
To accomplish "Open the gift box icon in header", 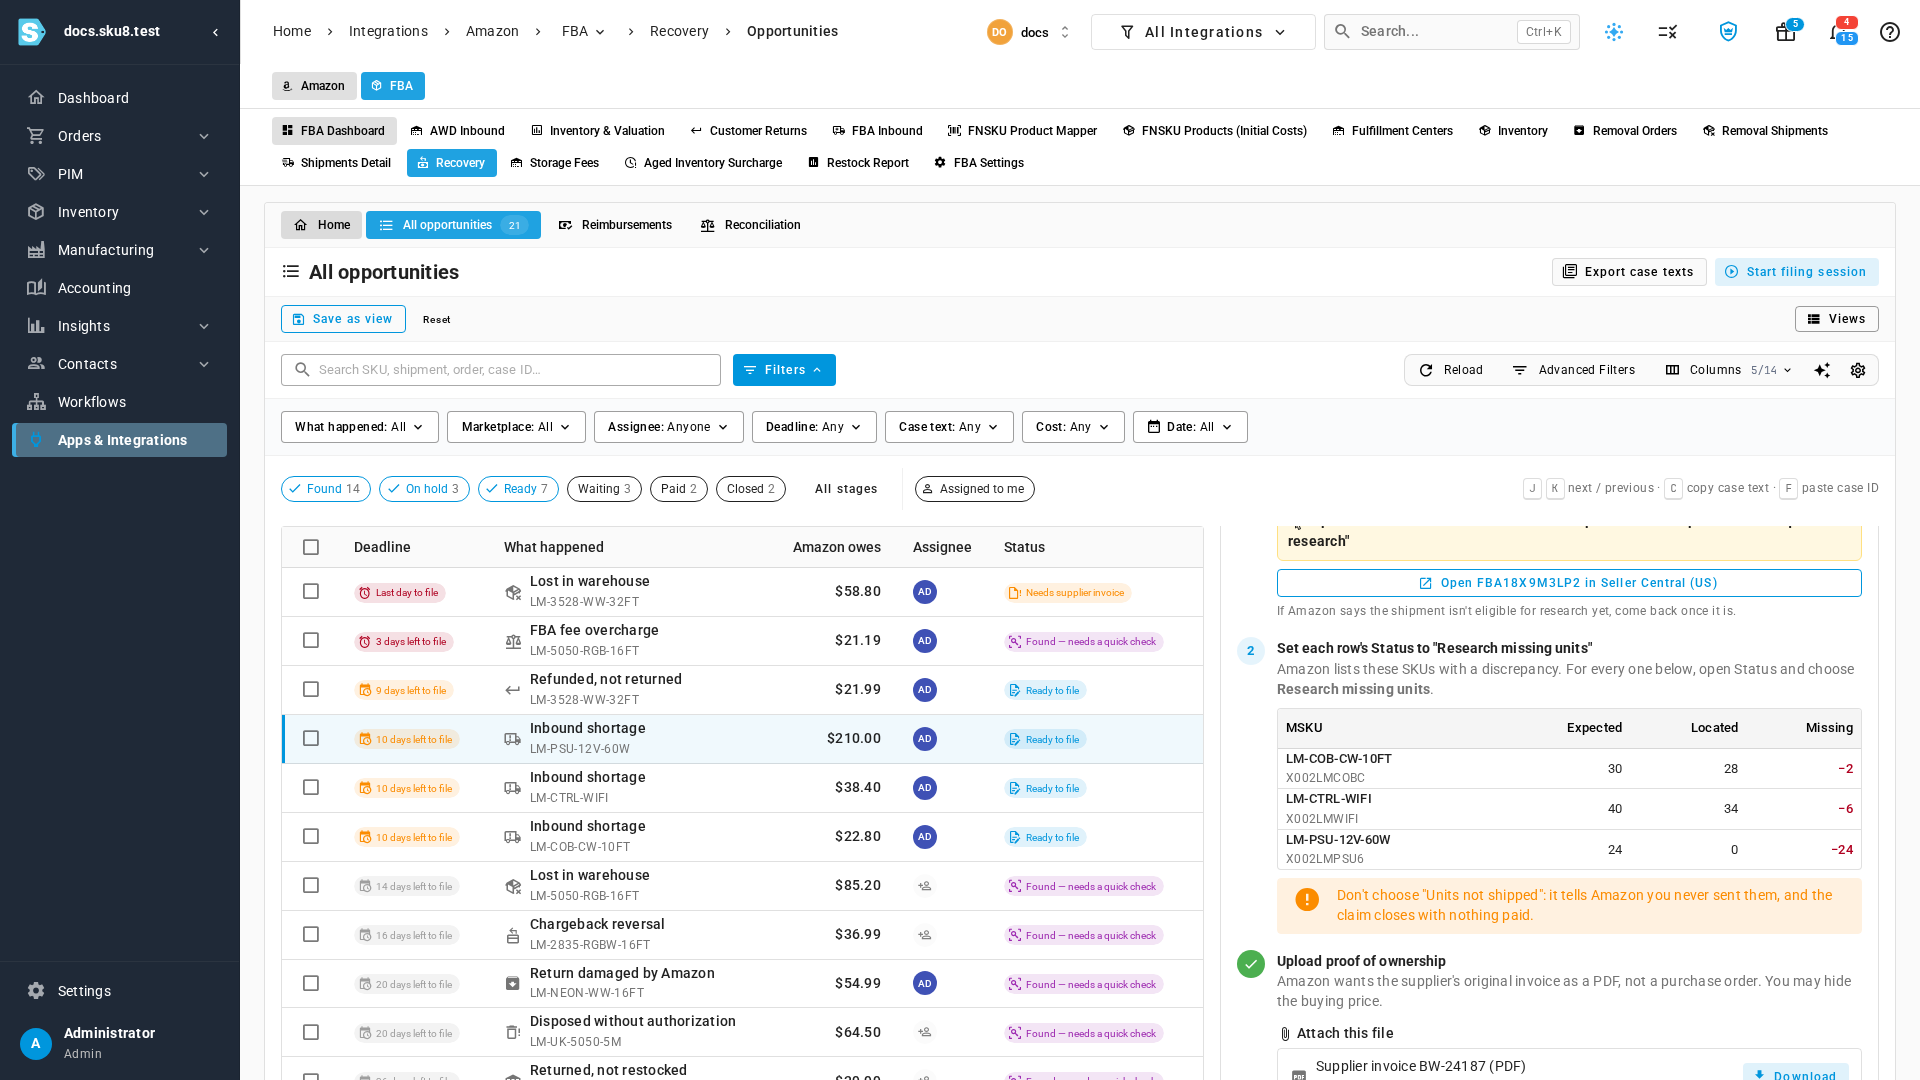I will [1785, 32].
